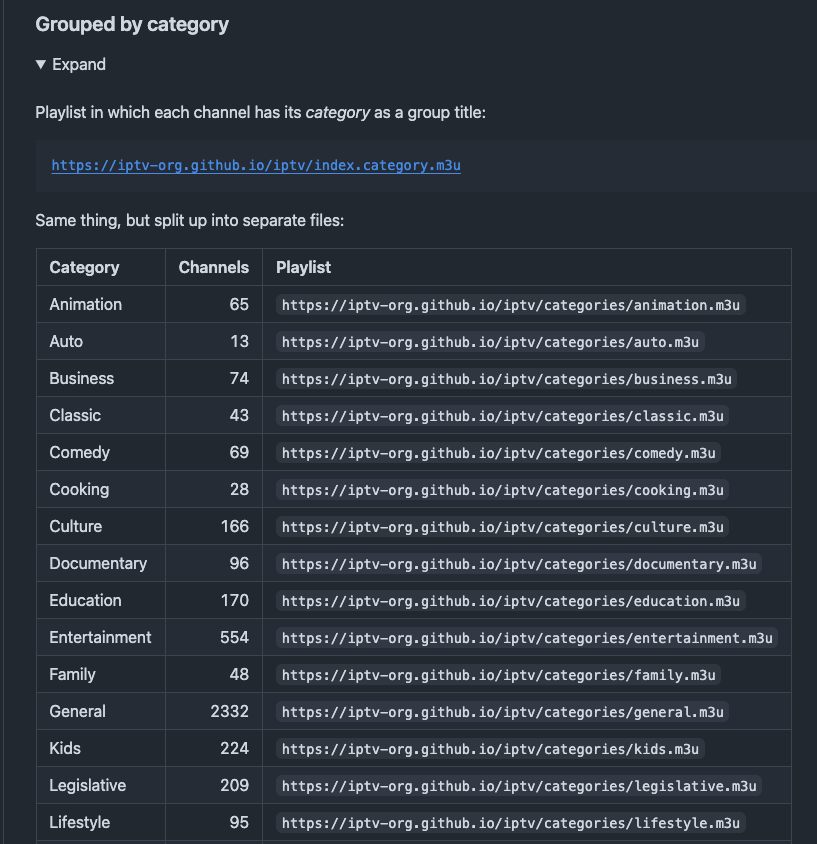The image size is (817, 844).
Task: Collapse the Expand disclosure triangle
Action: pos(40,65)
